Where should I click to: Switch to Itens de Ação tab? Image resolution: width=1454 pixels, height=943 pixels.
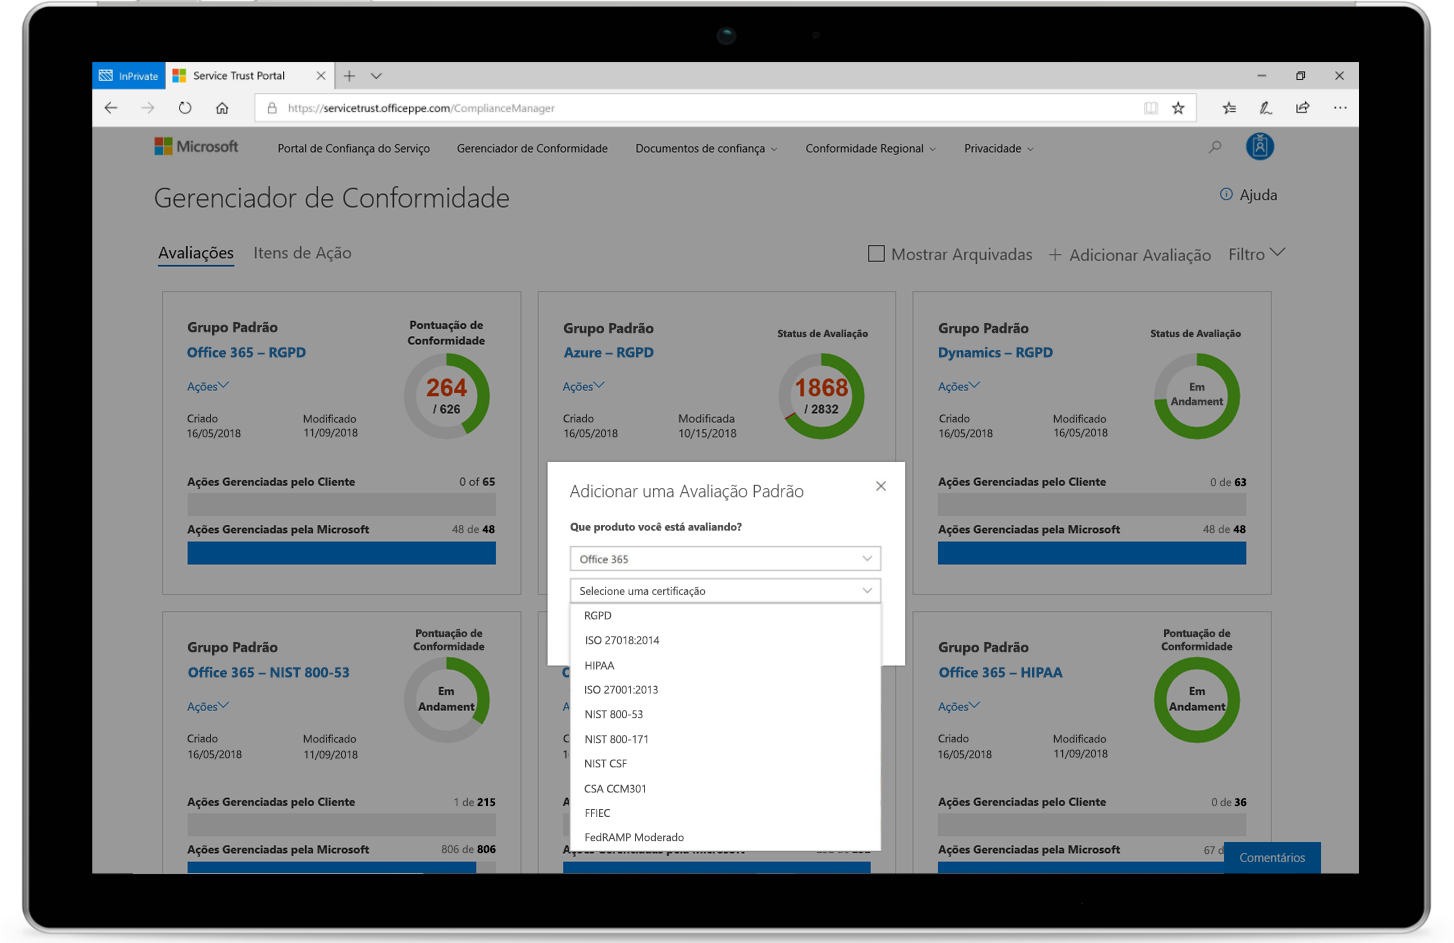click(x=302, y=253)
